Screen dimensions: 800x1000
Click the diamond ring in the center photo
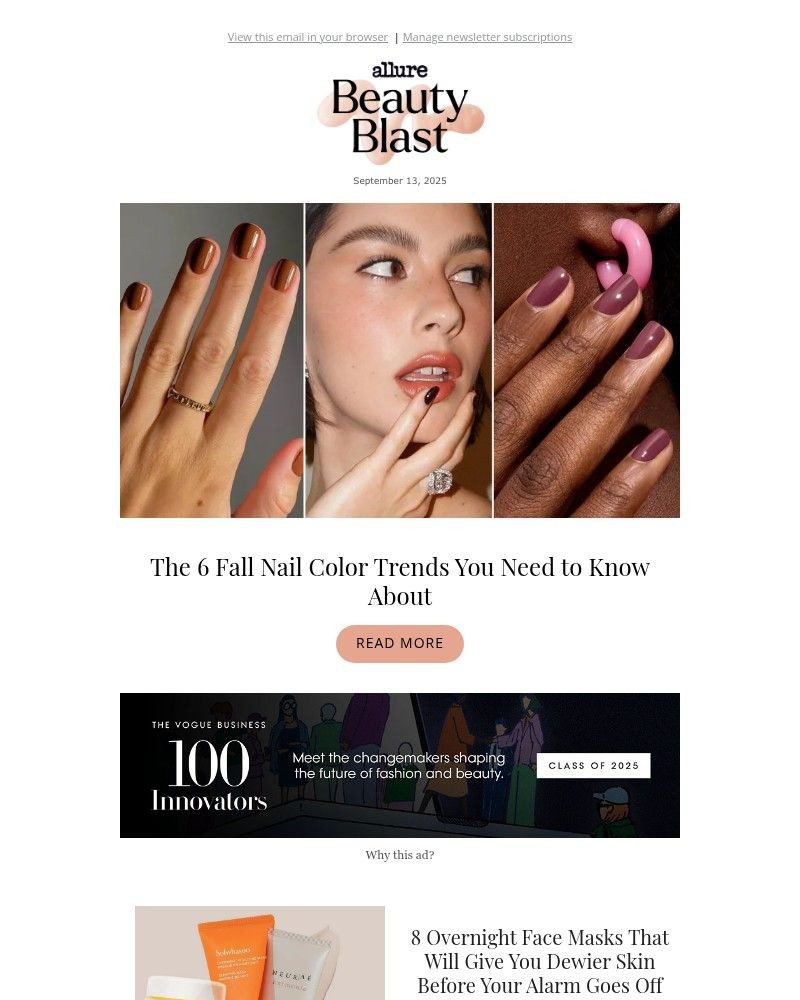point(440,481)
